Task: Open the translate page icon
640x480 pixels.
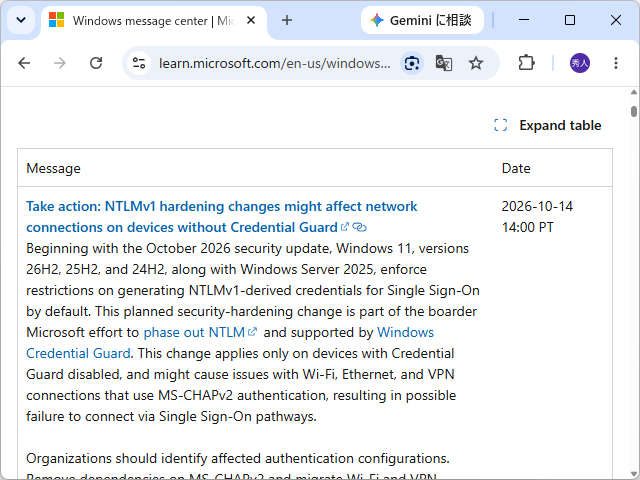Action: [443, 63]
